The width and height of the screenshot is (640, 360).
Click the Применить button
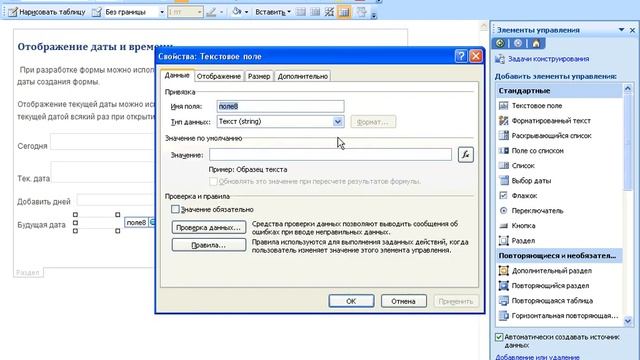coord(456,301)
